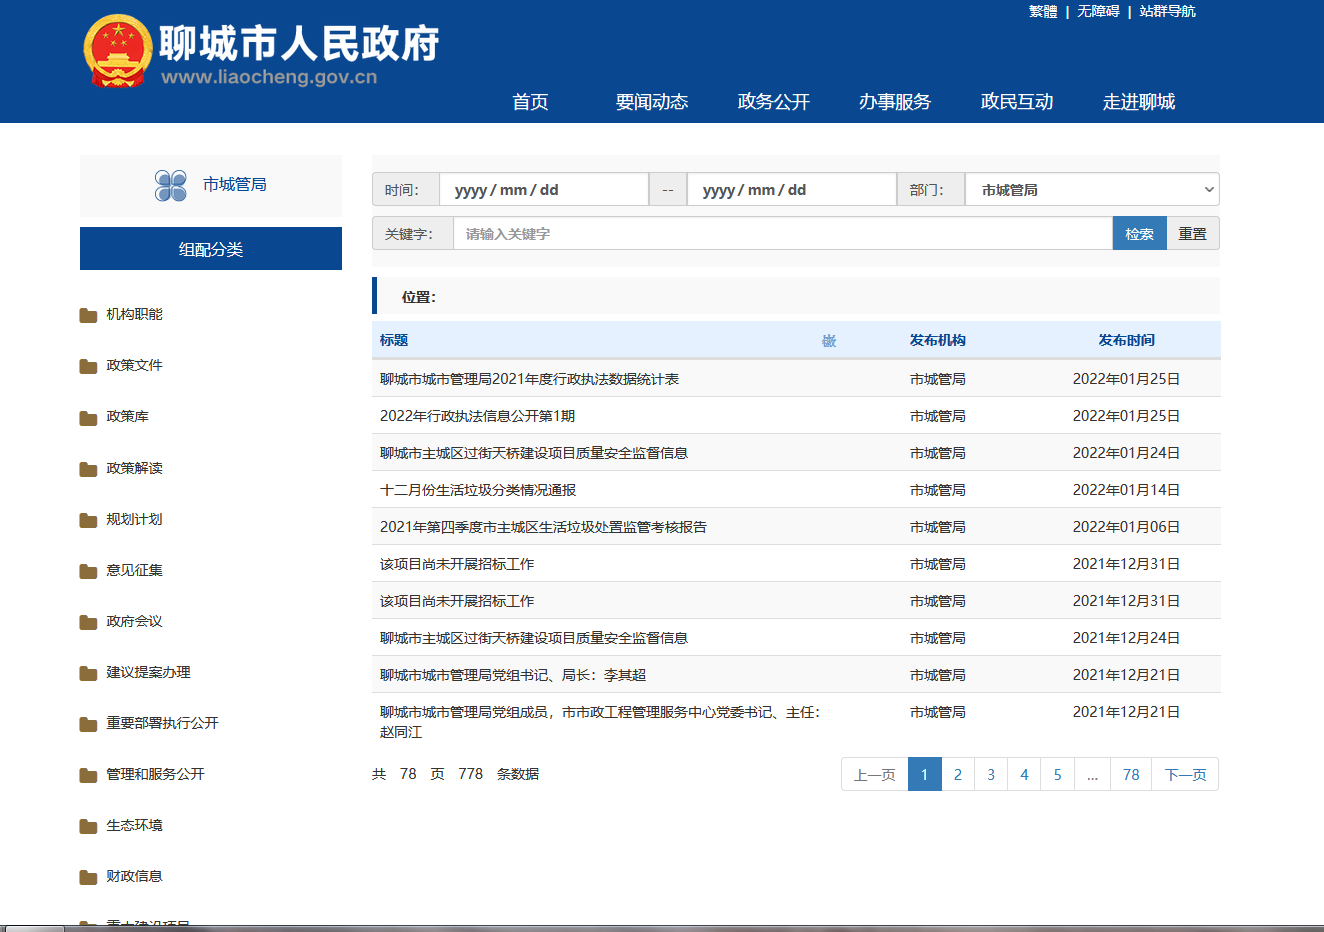Open 2022年行政执法信息公开第1期 article
Screen dimensions: 1324x932
tap(477, 416)
